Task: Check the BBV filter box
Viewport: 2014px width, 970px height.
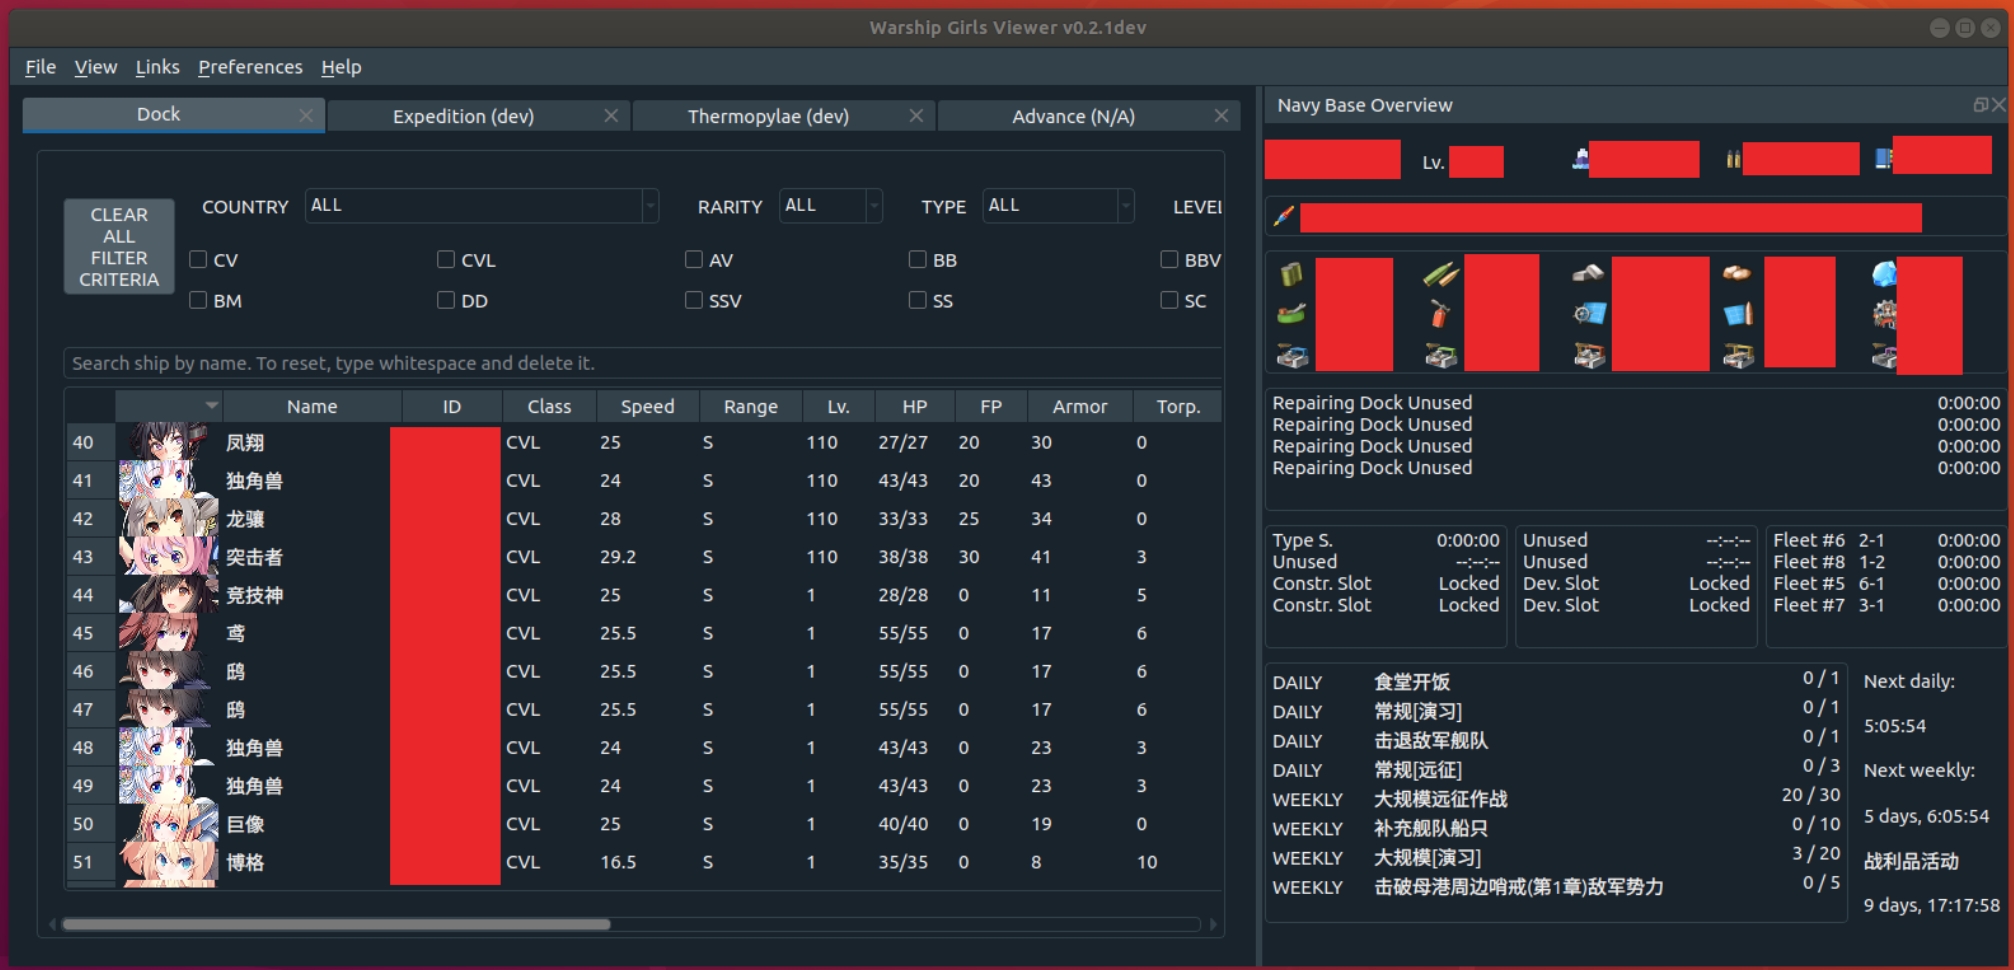Action: tap(1169, 259)
